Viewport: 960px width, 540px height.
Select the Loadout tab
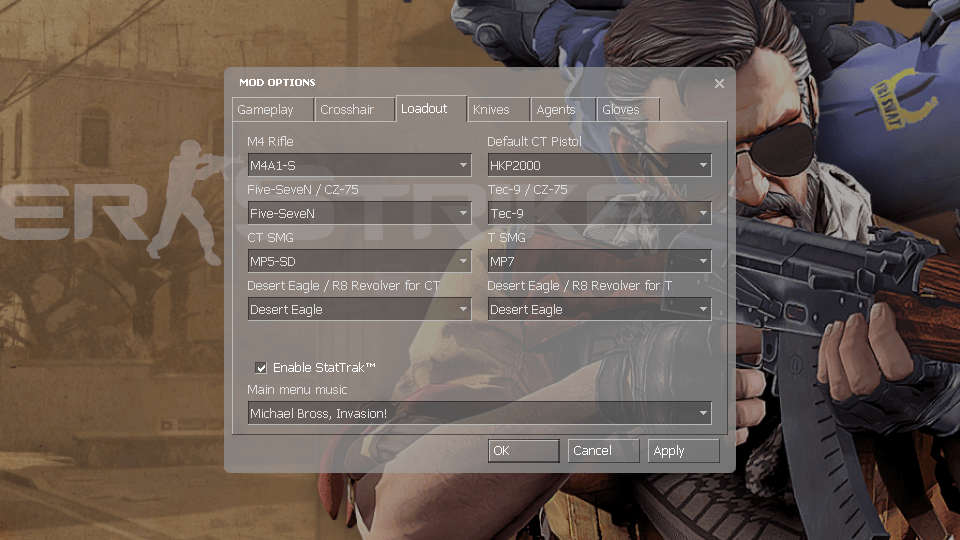point(424,109)
